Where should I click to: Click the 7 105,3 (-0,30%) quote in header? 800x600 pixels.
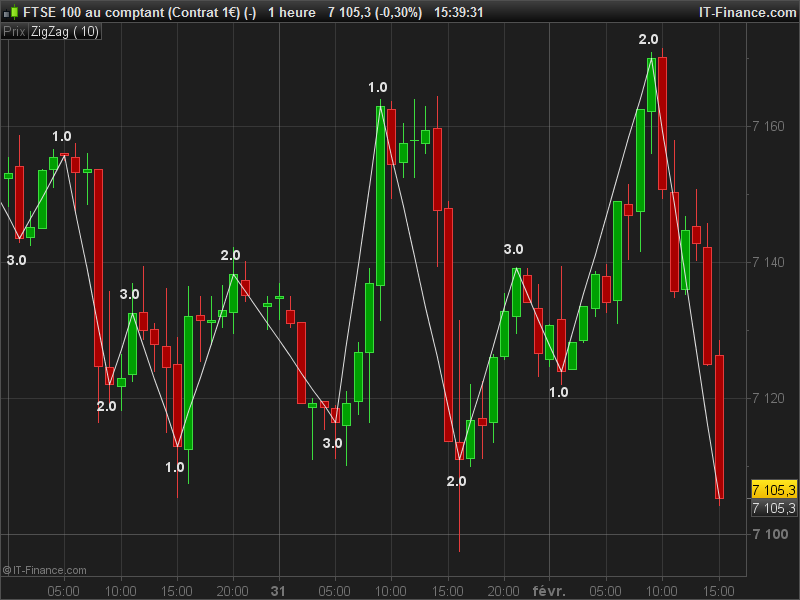coord(375,12)
